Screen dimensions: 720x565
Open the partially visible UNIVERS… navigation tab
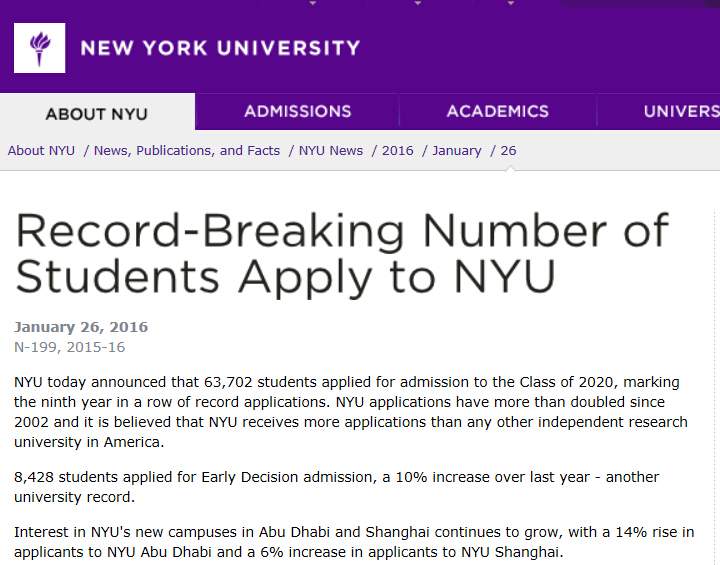pos(680,112)
